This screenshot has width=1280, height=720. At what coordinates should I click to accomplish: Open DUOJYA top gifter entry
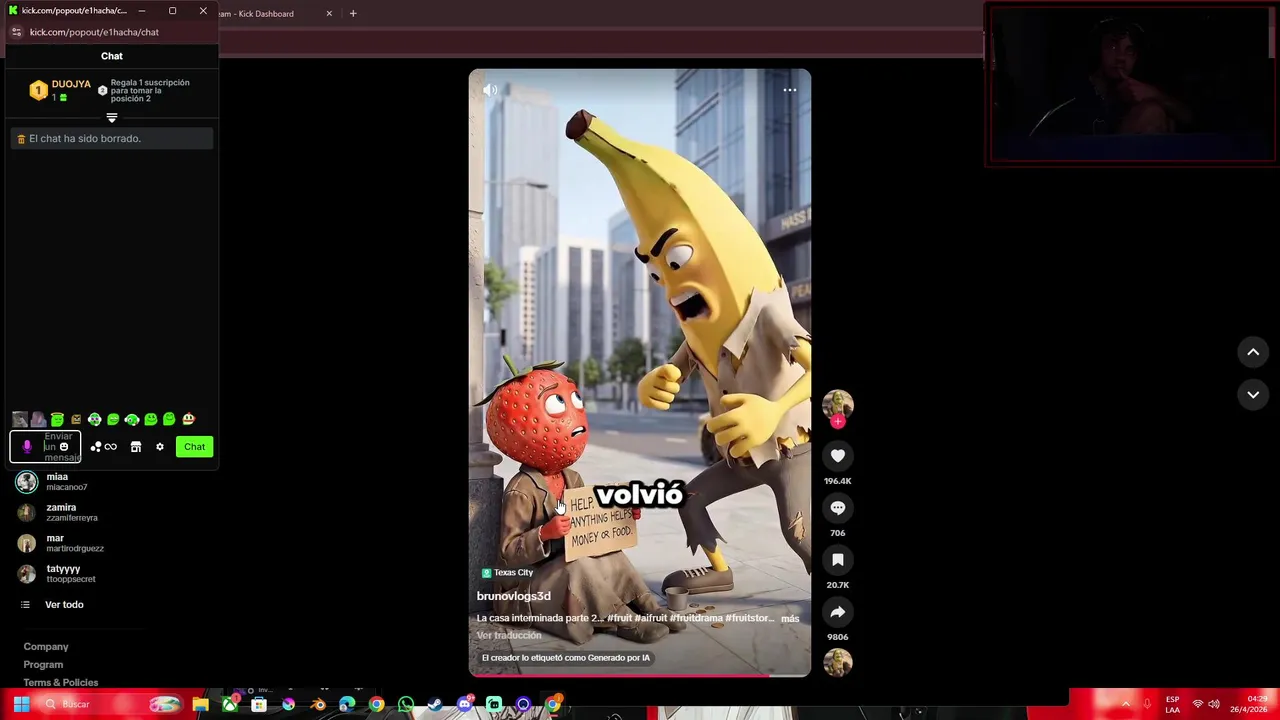pos(60,90)
